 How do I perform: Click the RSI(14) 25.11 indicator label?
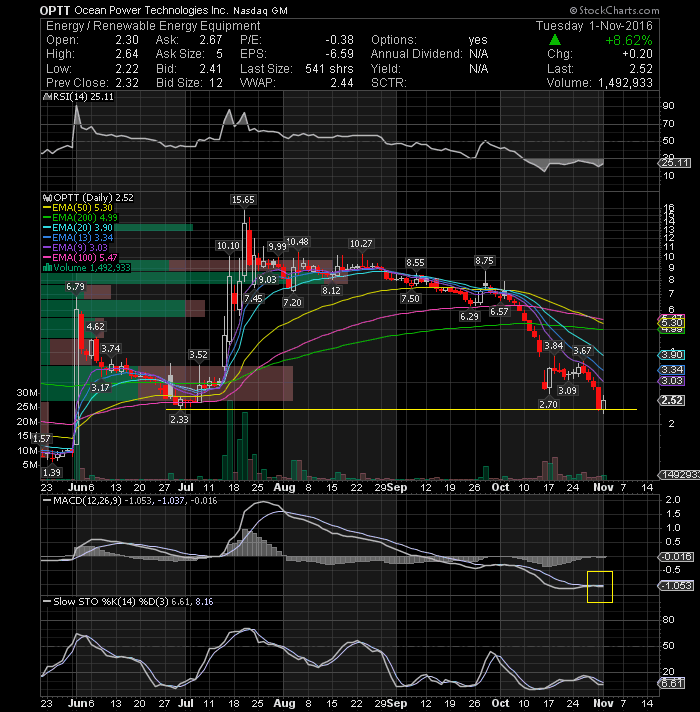click(78, 97)
